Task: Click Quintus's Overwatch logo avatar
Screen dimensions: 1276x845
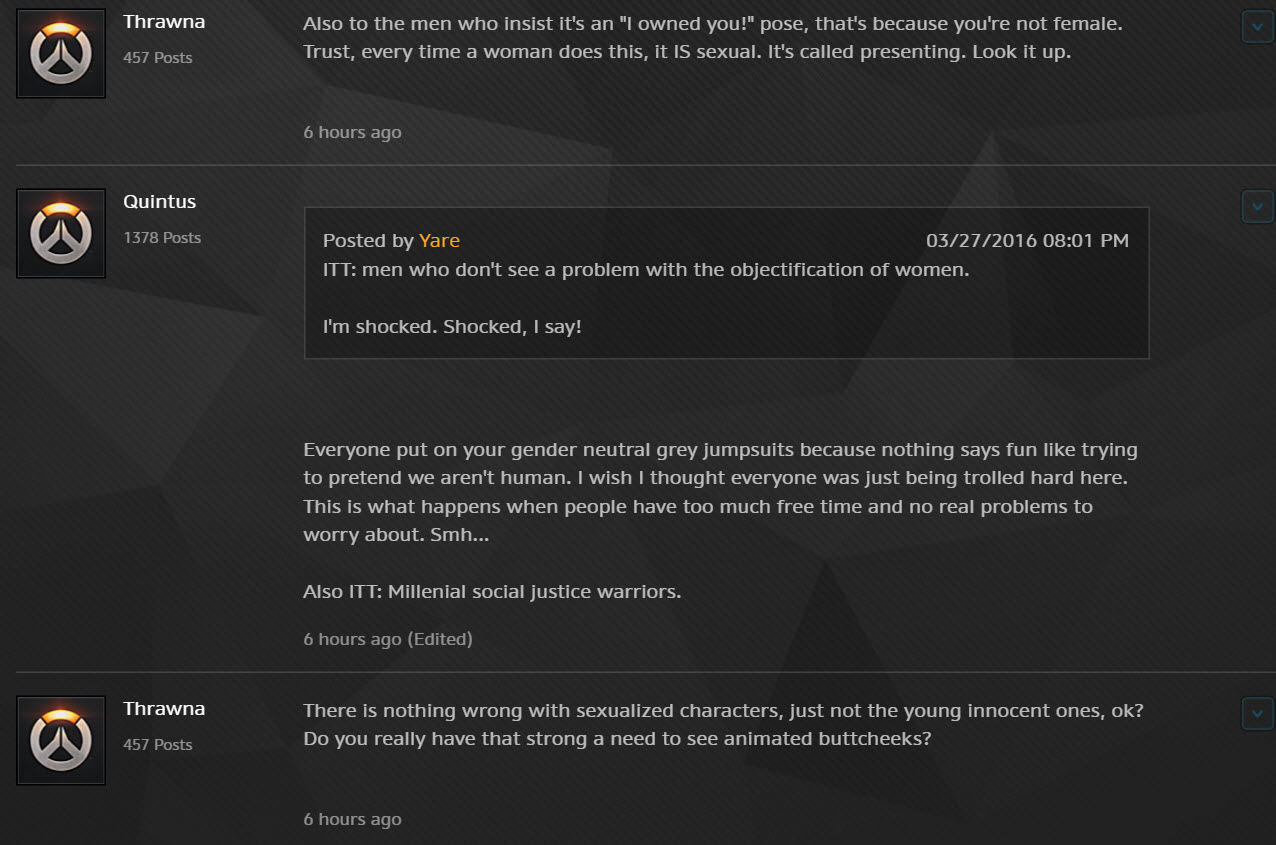Action: click(61, 233)
